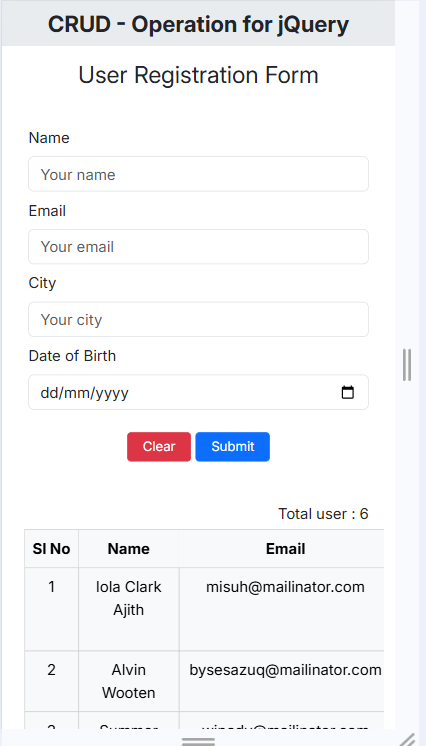Click the Sl No column header
426x746 pixels.
[51, 549]
